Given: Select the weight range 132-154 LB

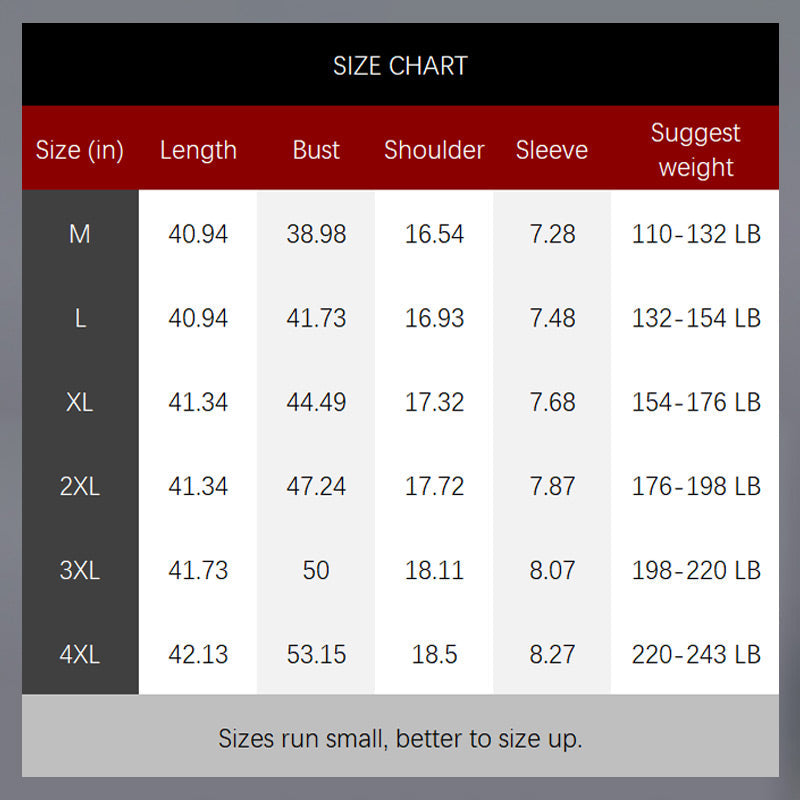Looking at the screenshot, I should (696, 318).
